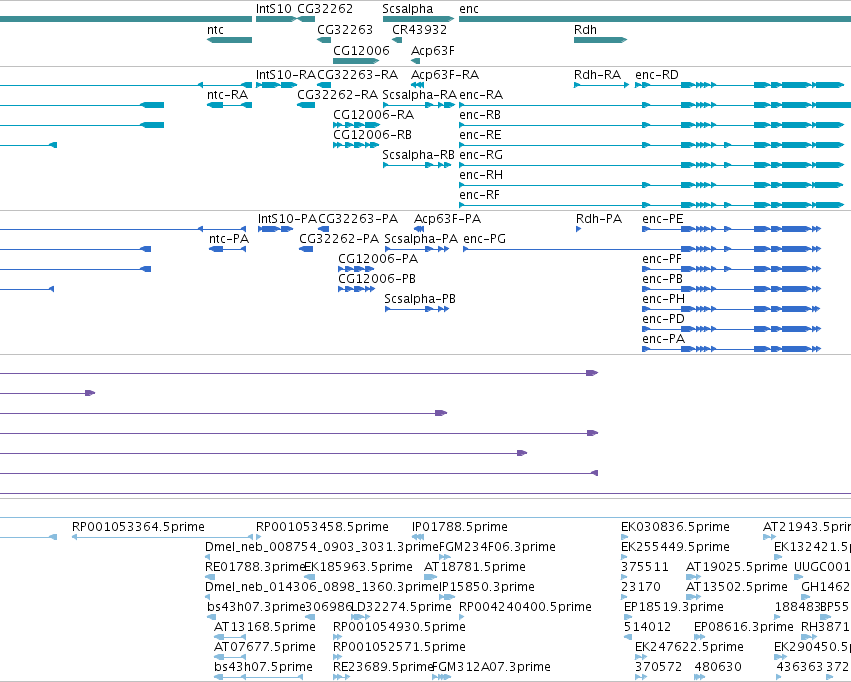Select the IP01788.5prime EST label
Screen dimensions: 851x682
460,527
